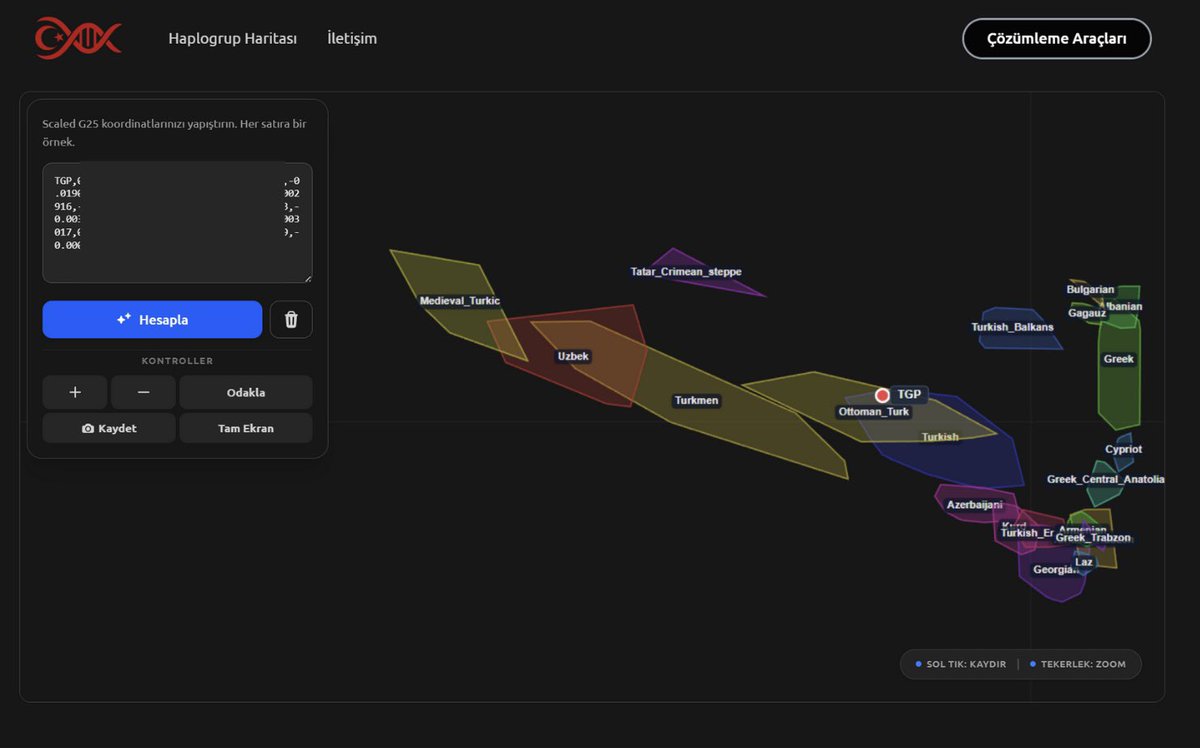Image resolution: width=1200 pixels, height=748 pixels.
Task: Select the Laz label
Action: [1083, 562]
